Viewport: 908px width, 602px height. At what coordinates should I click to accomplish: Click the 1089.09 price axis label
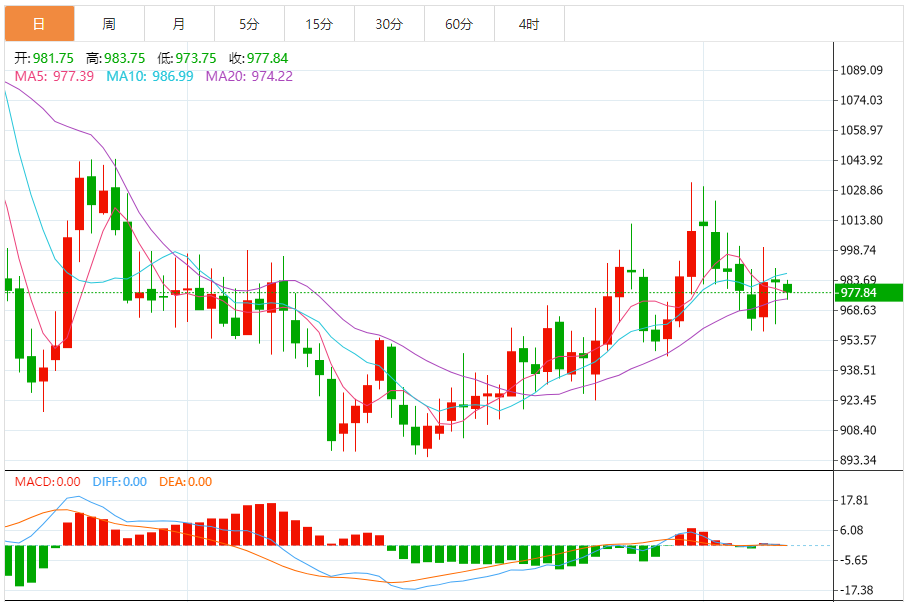[x=862, y=70]
